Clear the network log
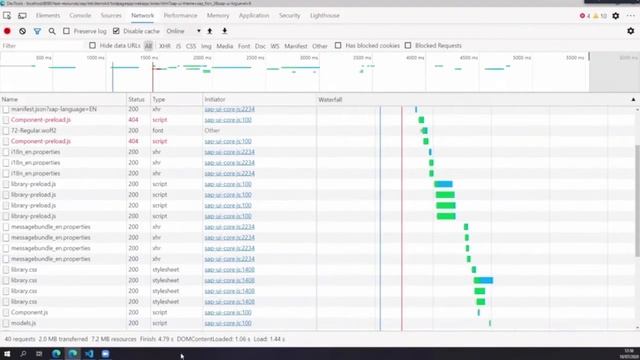This screenshot has width=640, height=360. point(22,31)
